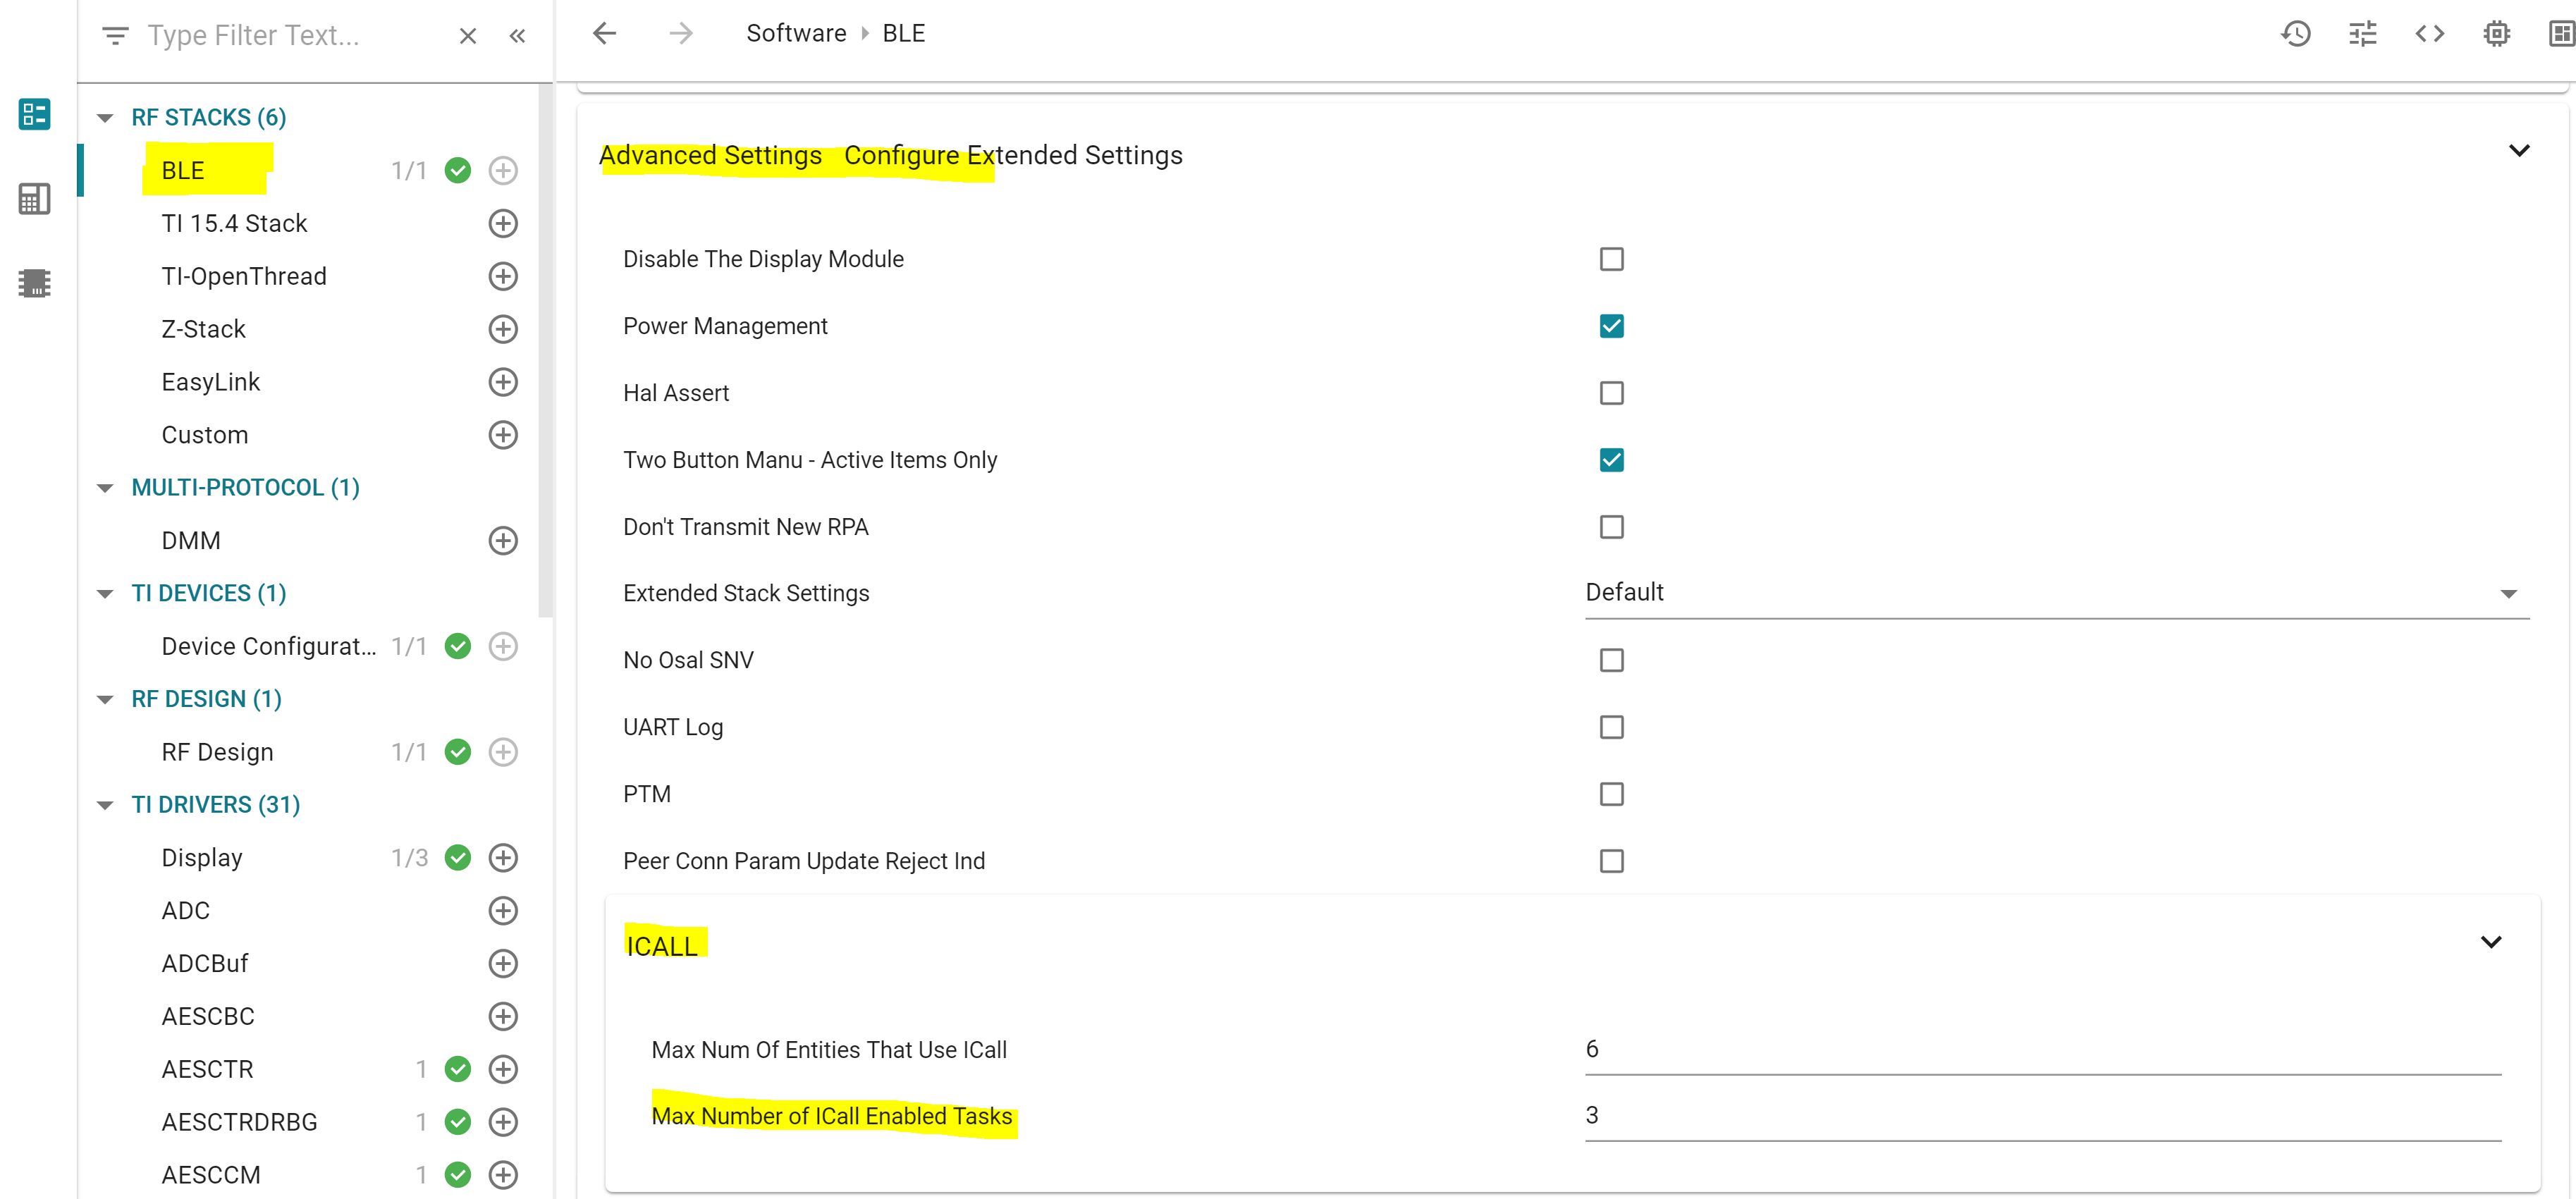Navigate back with the left arrow
Viewport: 2576px width, 1199px height.
[604, 34]
